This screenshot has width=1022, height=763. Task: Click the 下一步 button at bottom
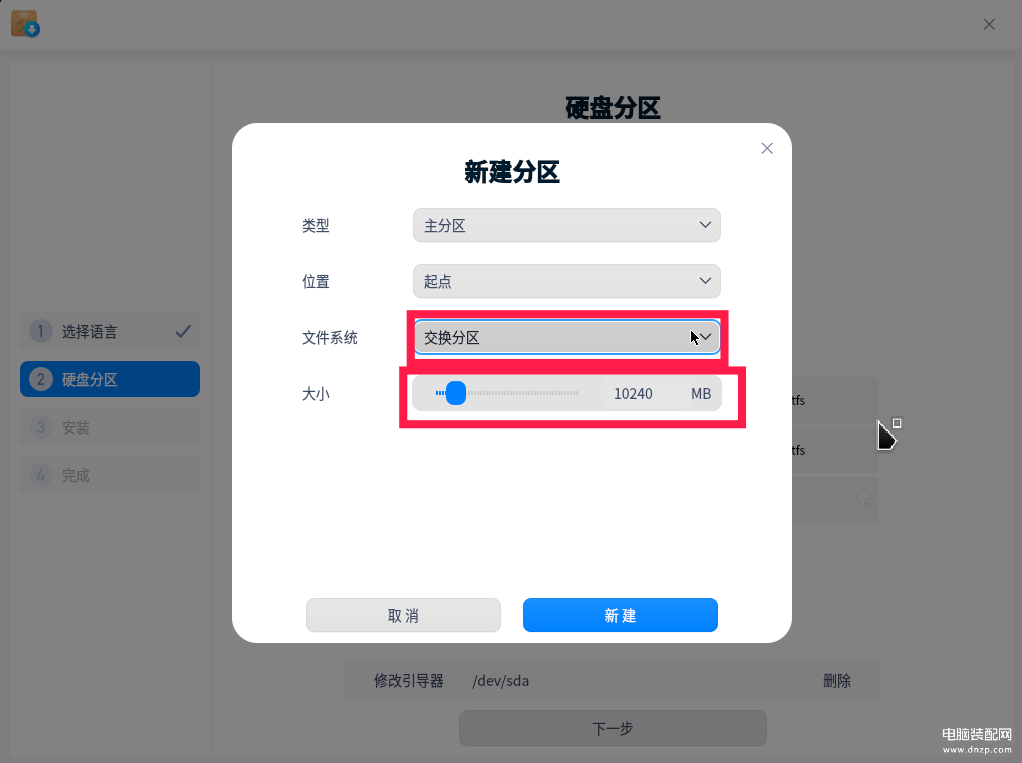point(613,728)
